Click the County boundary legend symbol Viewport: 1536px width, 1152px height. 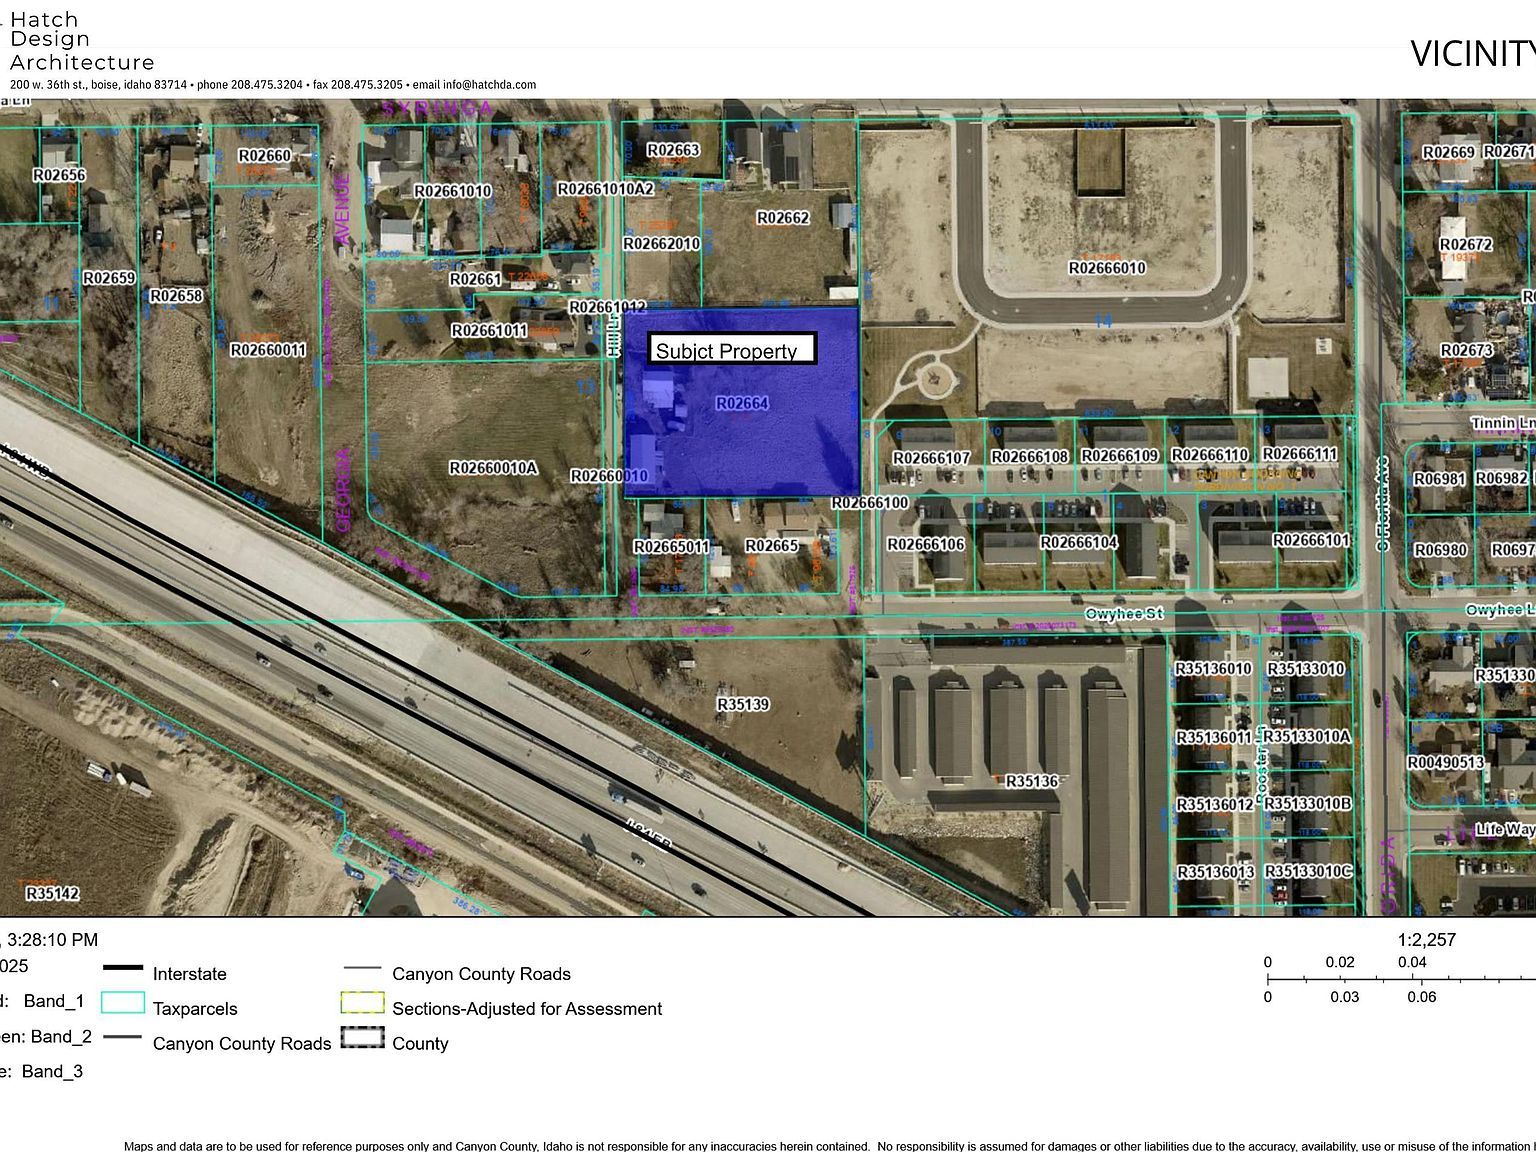(x=364, y=1040)
